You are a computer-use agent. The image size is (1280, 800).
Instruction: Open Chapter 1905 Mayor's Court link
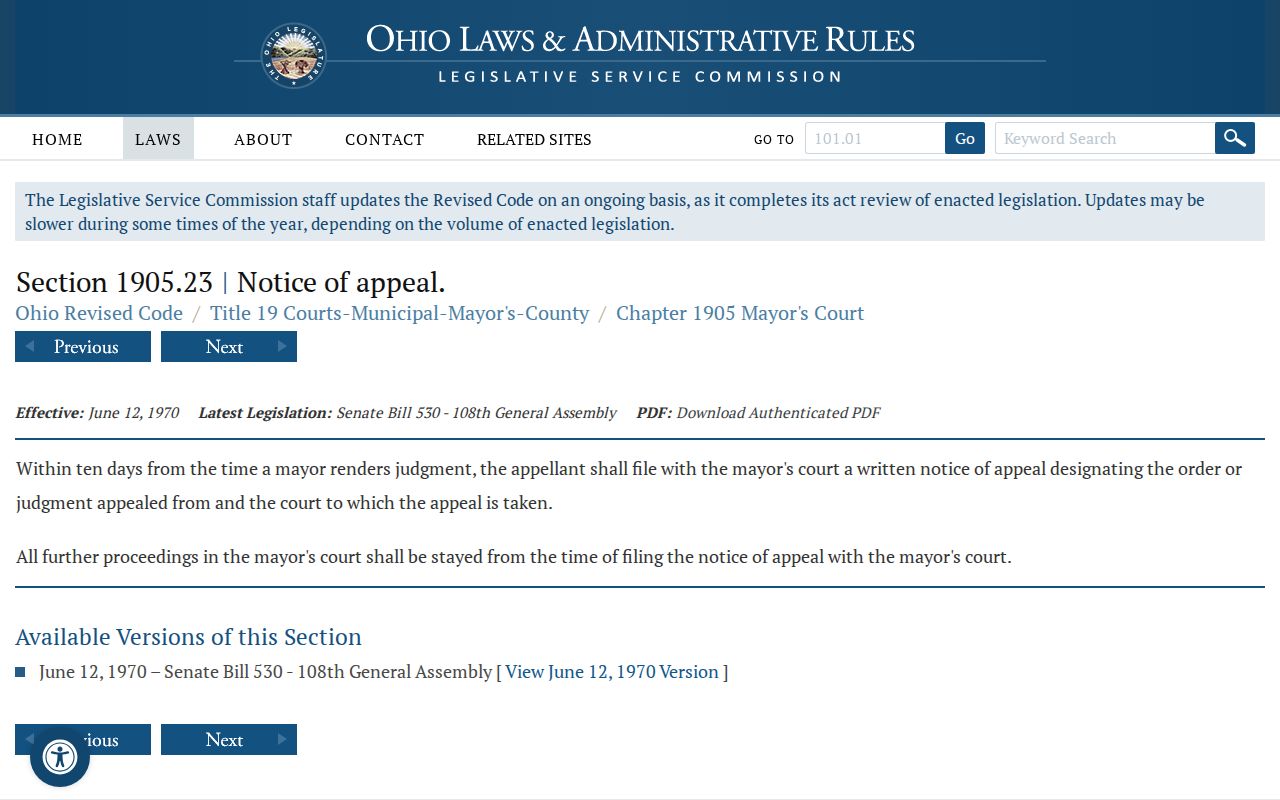[x=740, y=313]
